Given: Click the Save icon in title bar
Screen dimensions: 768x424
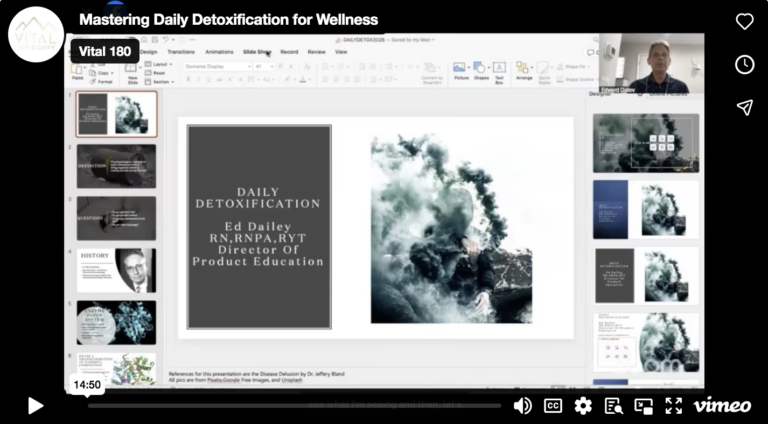Looking at the screenshot, I should [x=155, y=40].
